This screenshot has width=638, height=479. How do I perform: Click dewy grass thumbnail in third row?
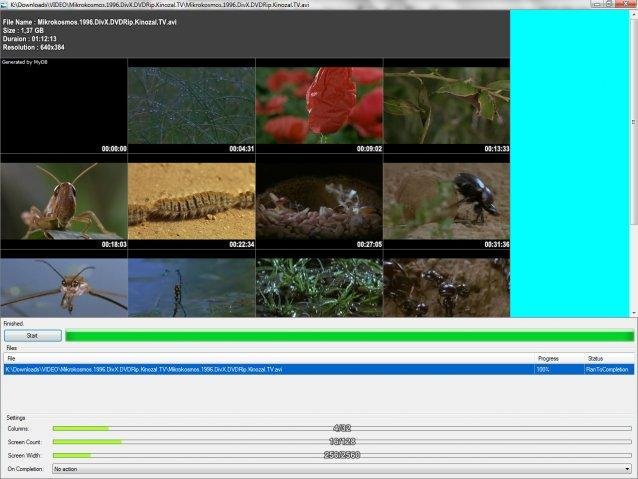[x=319, y=284]
